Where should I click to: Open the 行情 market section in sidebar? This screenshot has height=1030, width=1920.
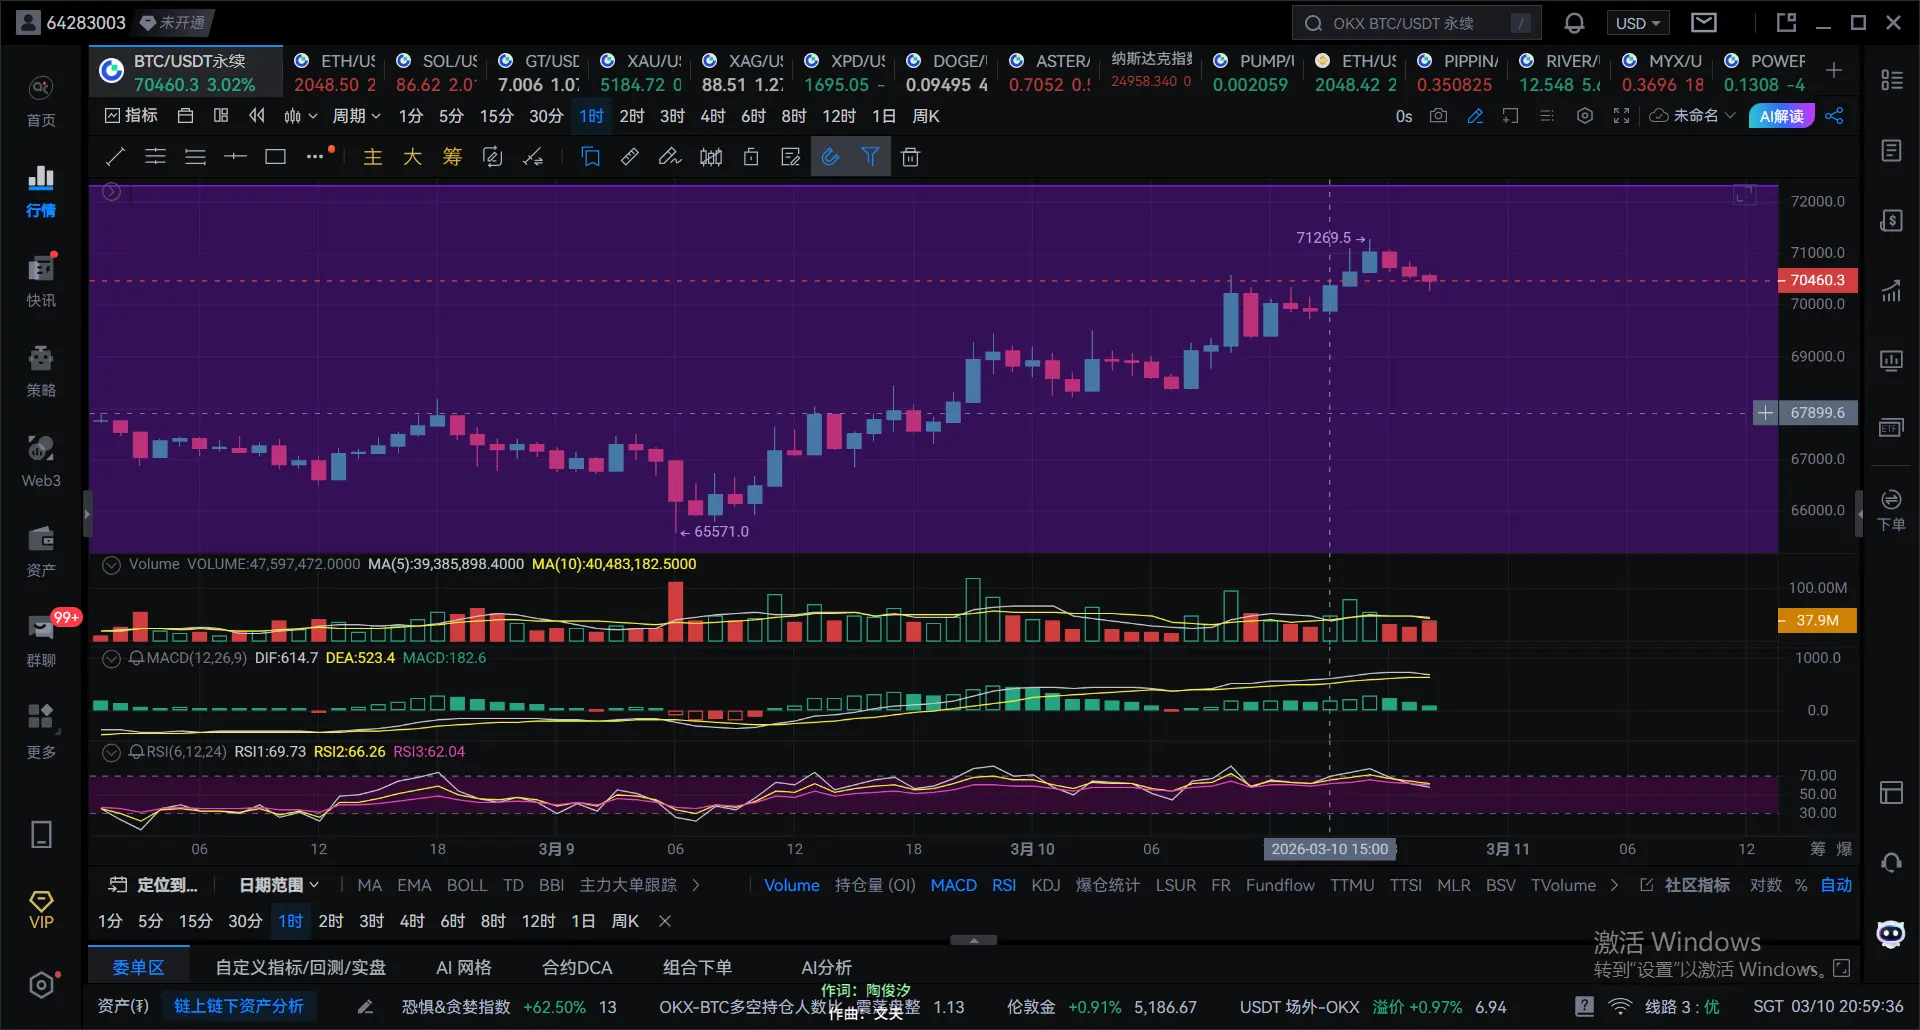[x=41, y=191]
